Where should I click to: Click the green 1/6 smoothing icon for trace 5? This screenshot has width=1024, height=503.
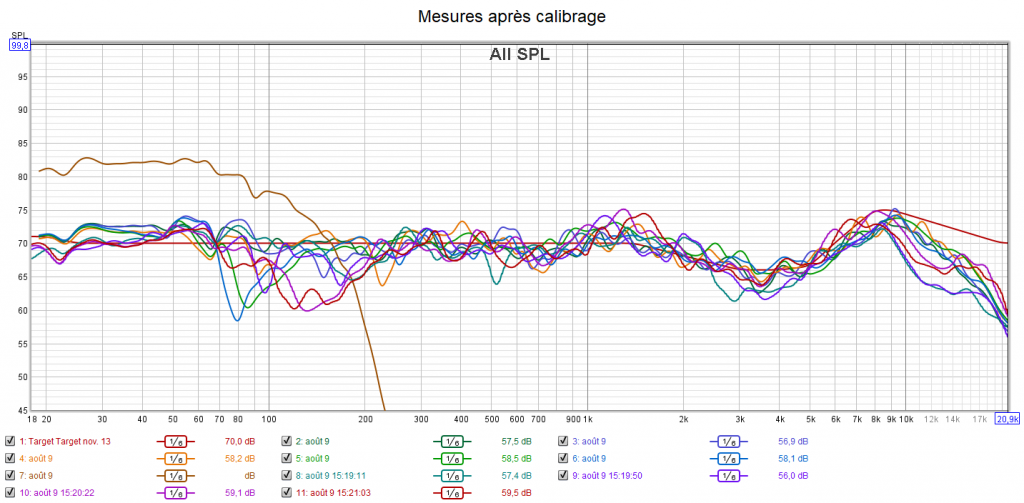click(x=452, y=458)
